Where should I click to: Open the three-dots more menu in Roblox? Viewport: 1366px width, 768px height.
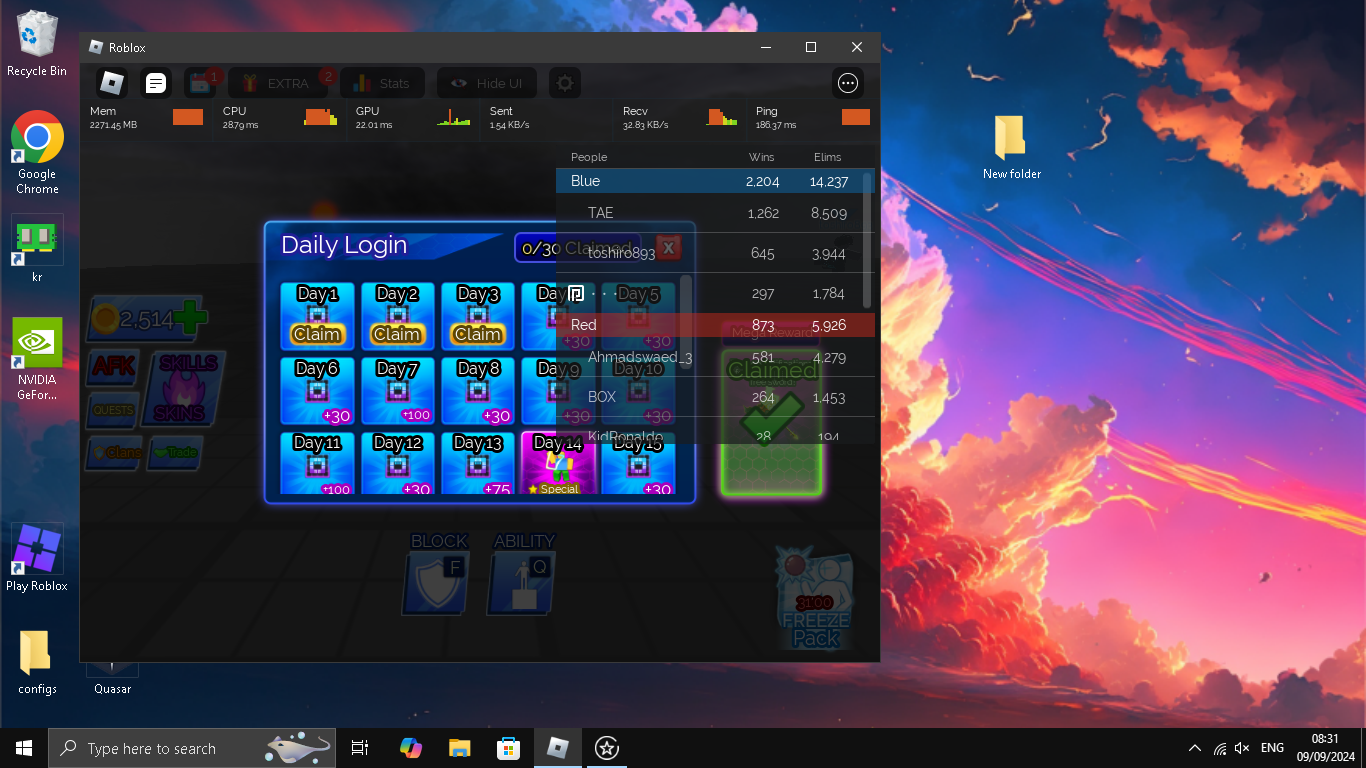tap(848, 83)
